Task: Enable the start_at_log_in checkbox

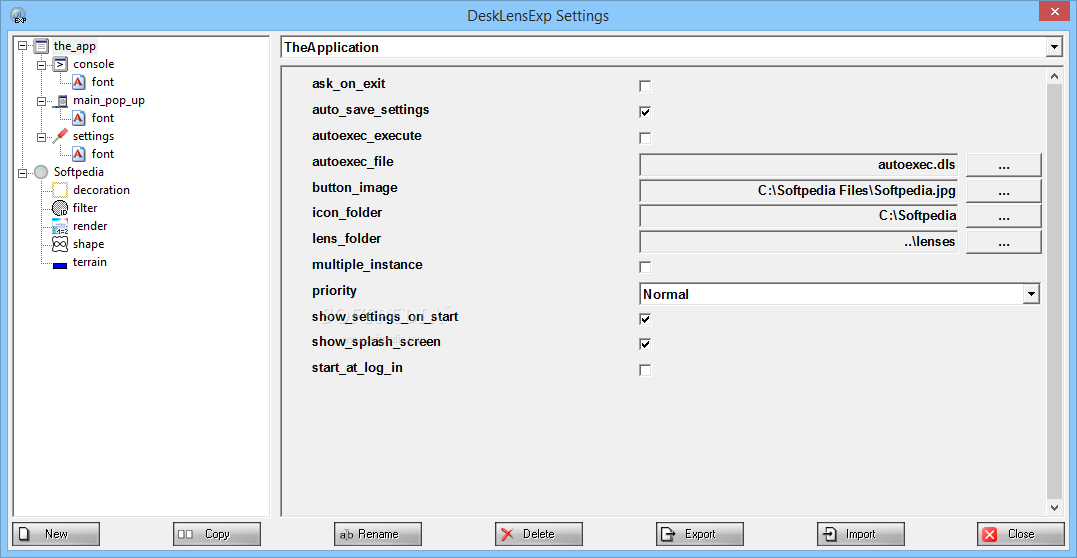Action: click(645, 370)
